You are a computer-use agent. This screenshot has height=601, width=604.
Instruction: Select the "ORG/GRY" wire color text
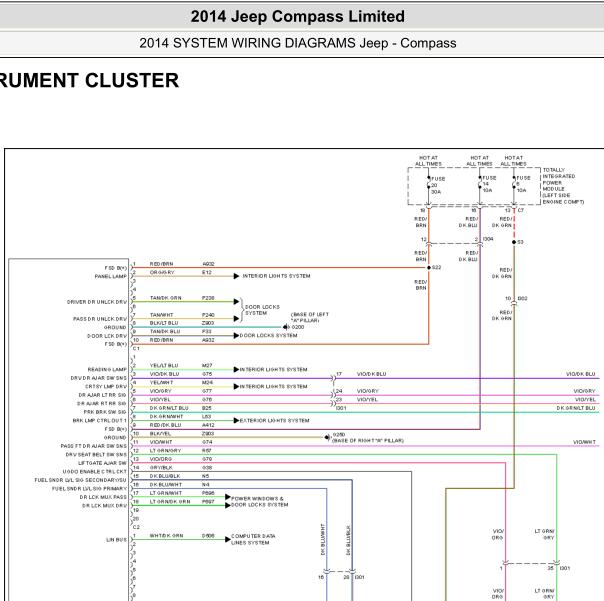[x=162, y=272]
